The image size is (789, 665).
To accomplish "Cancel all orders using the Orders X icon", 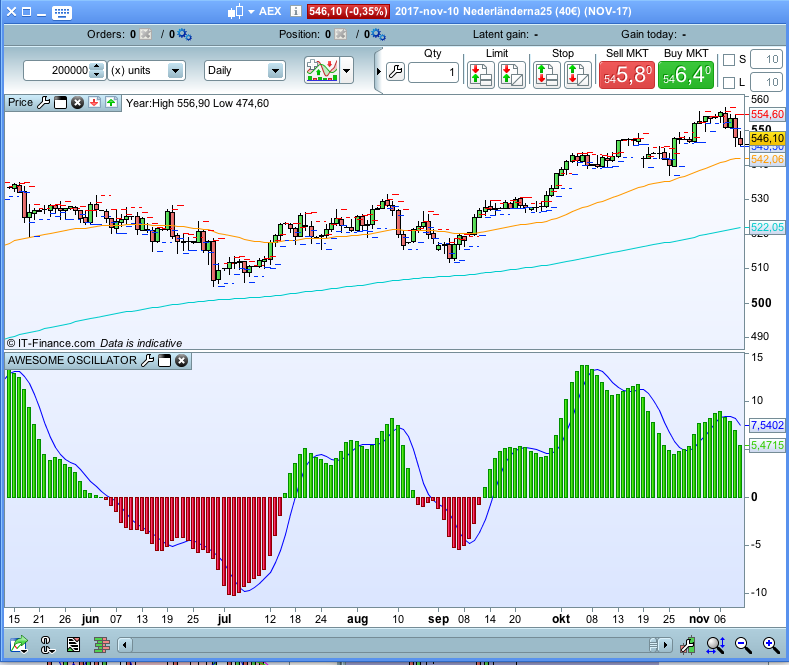I will (x=145, y=34).
